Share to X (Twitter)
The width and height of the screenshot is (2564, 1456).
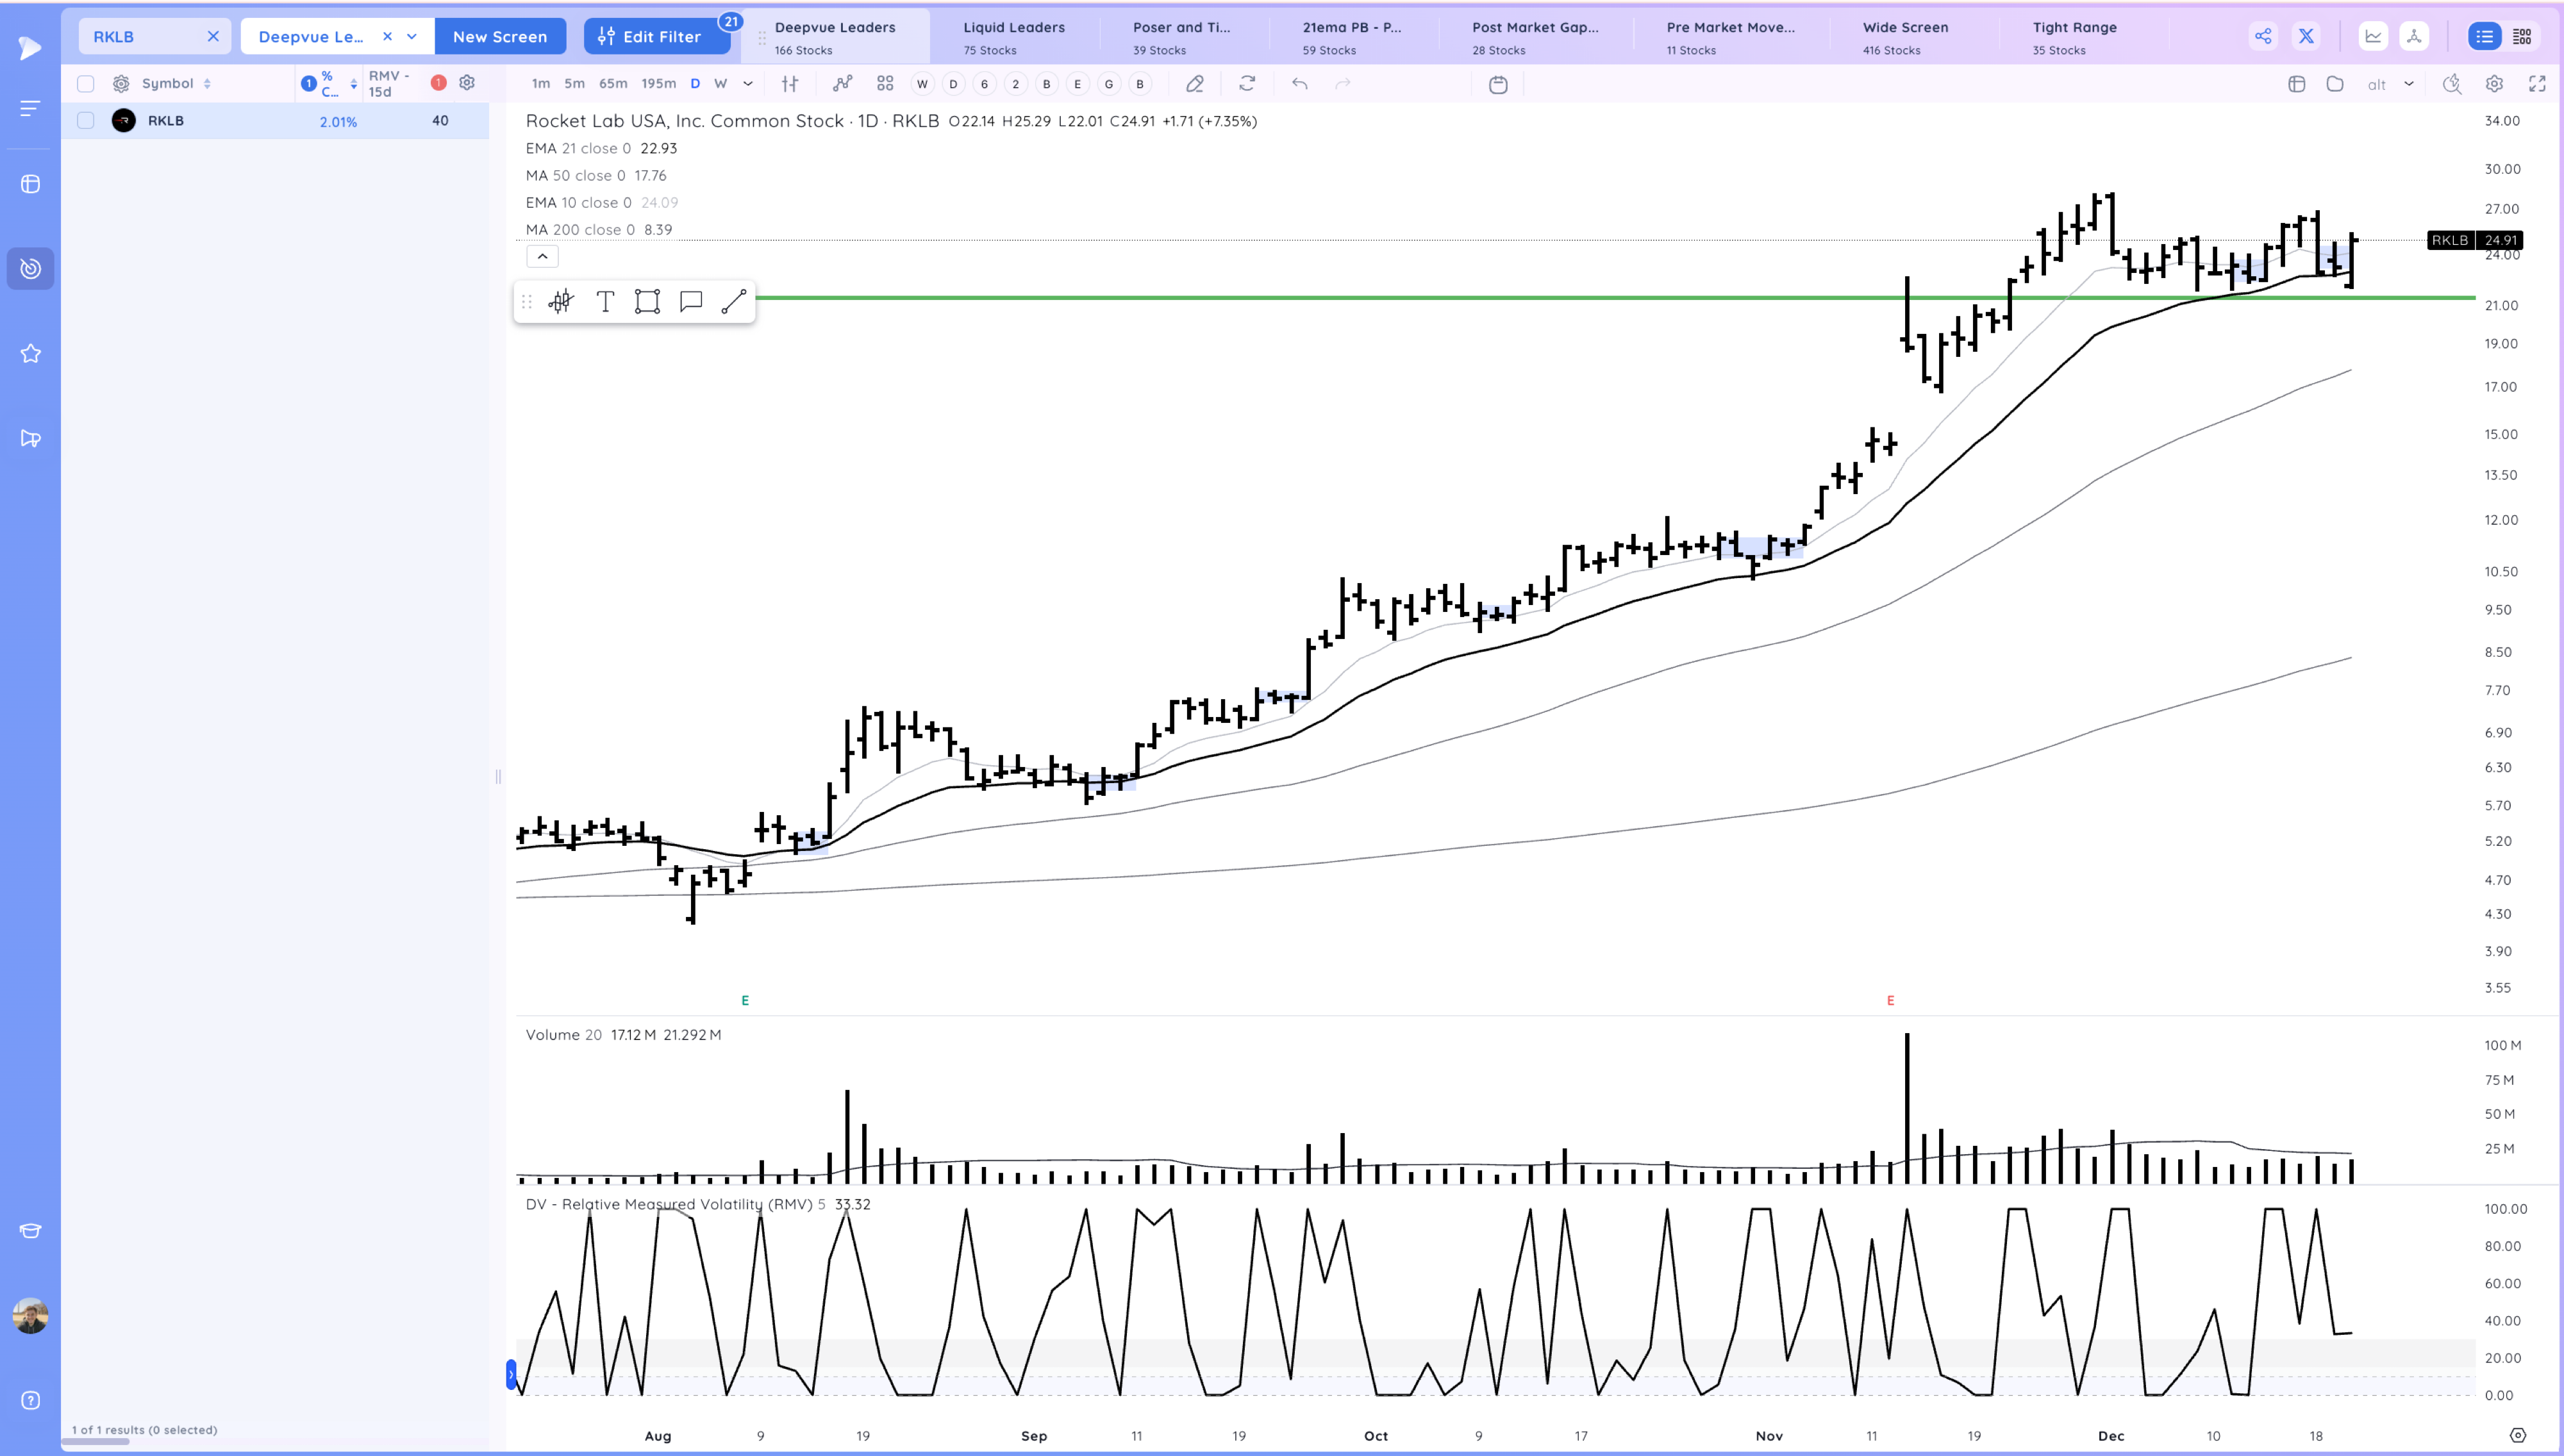tap(2306, 37)
